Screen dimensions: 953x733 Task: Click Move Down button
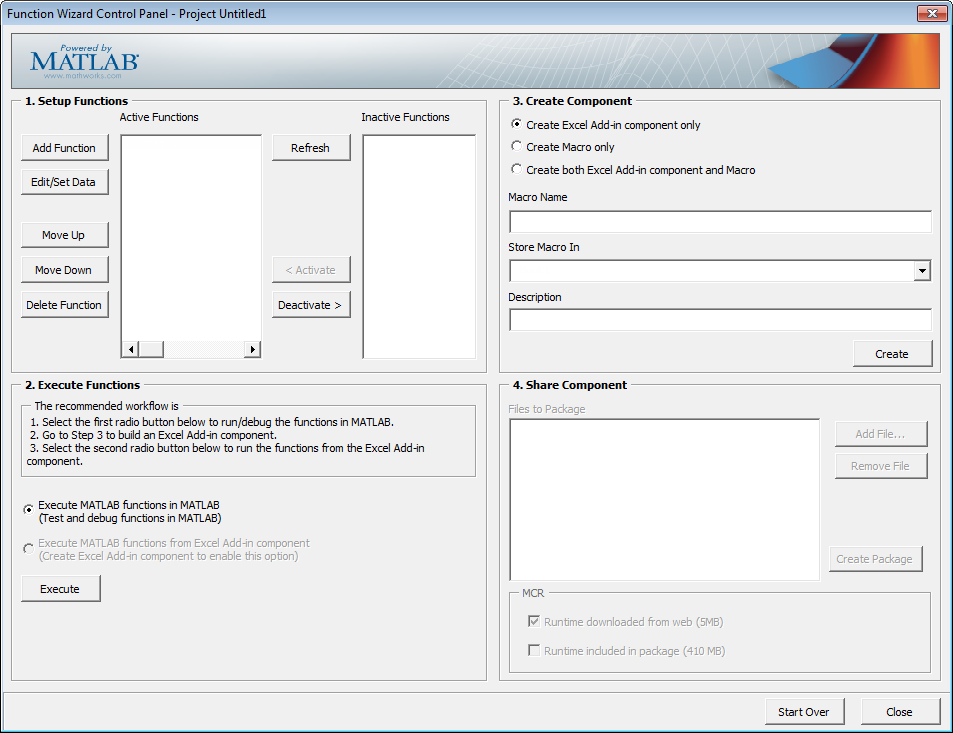tap(64, 270)
